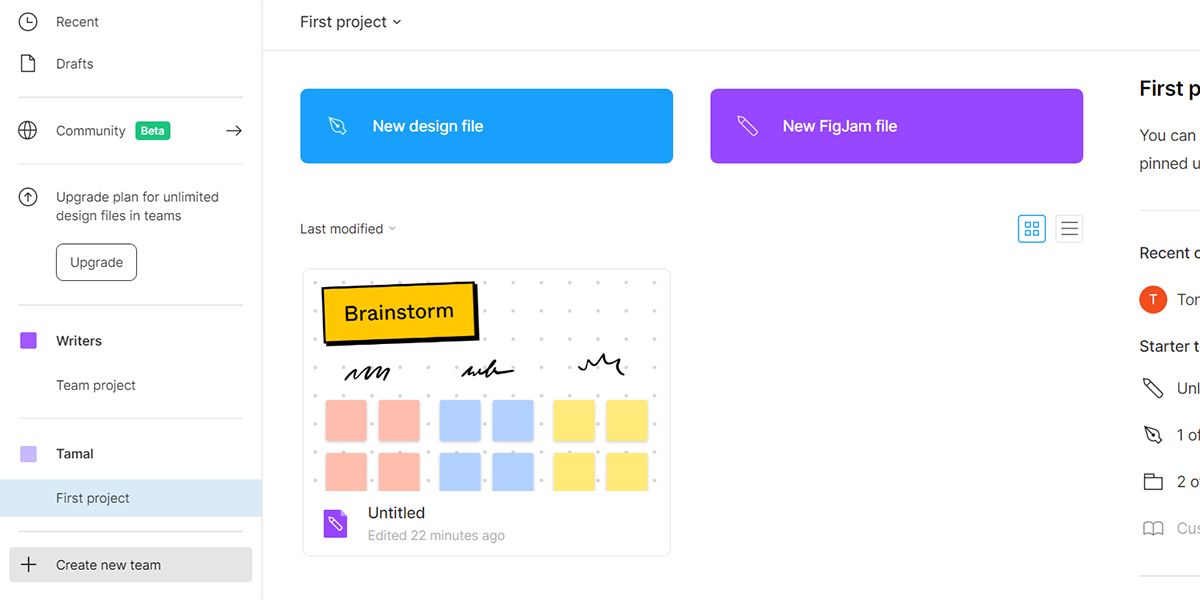The image size is (1200, 600).
Task: Switch to grid view
Action: coord(1031,229)
